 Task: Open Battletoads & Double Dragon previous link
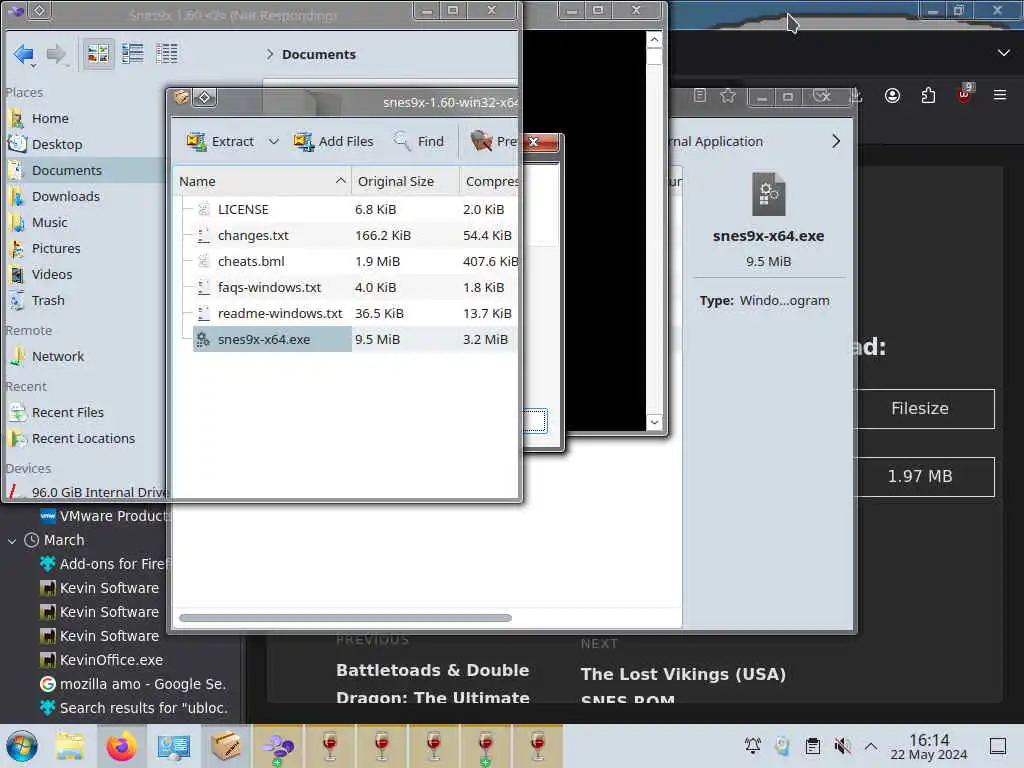coord(433,683)
